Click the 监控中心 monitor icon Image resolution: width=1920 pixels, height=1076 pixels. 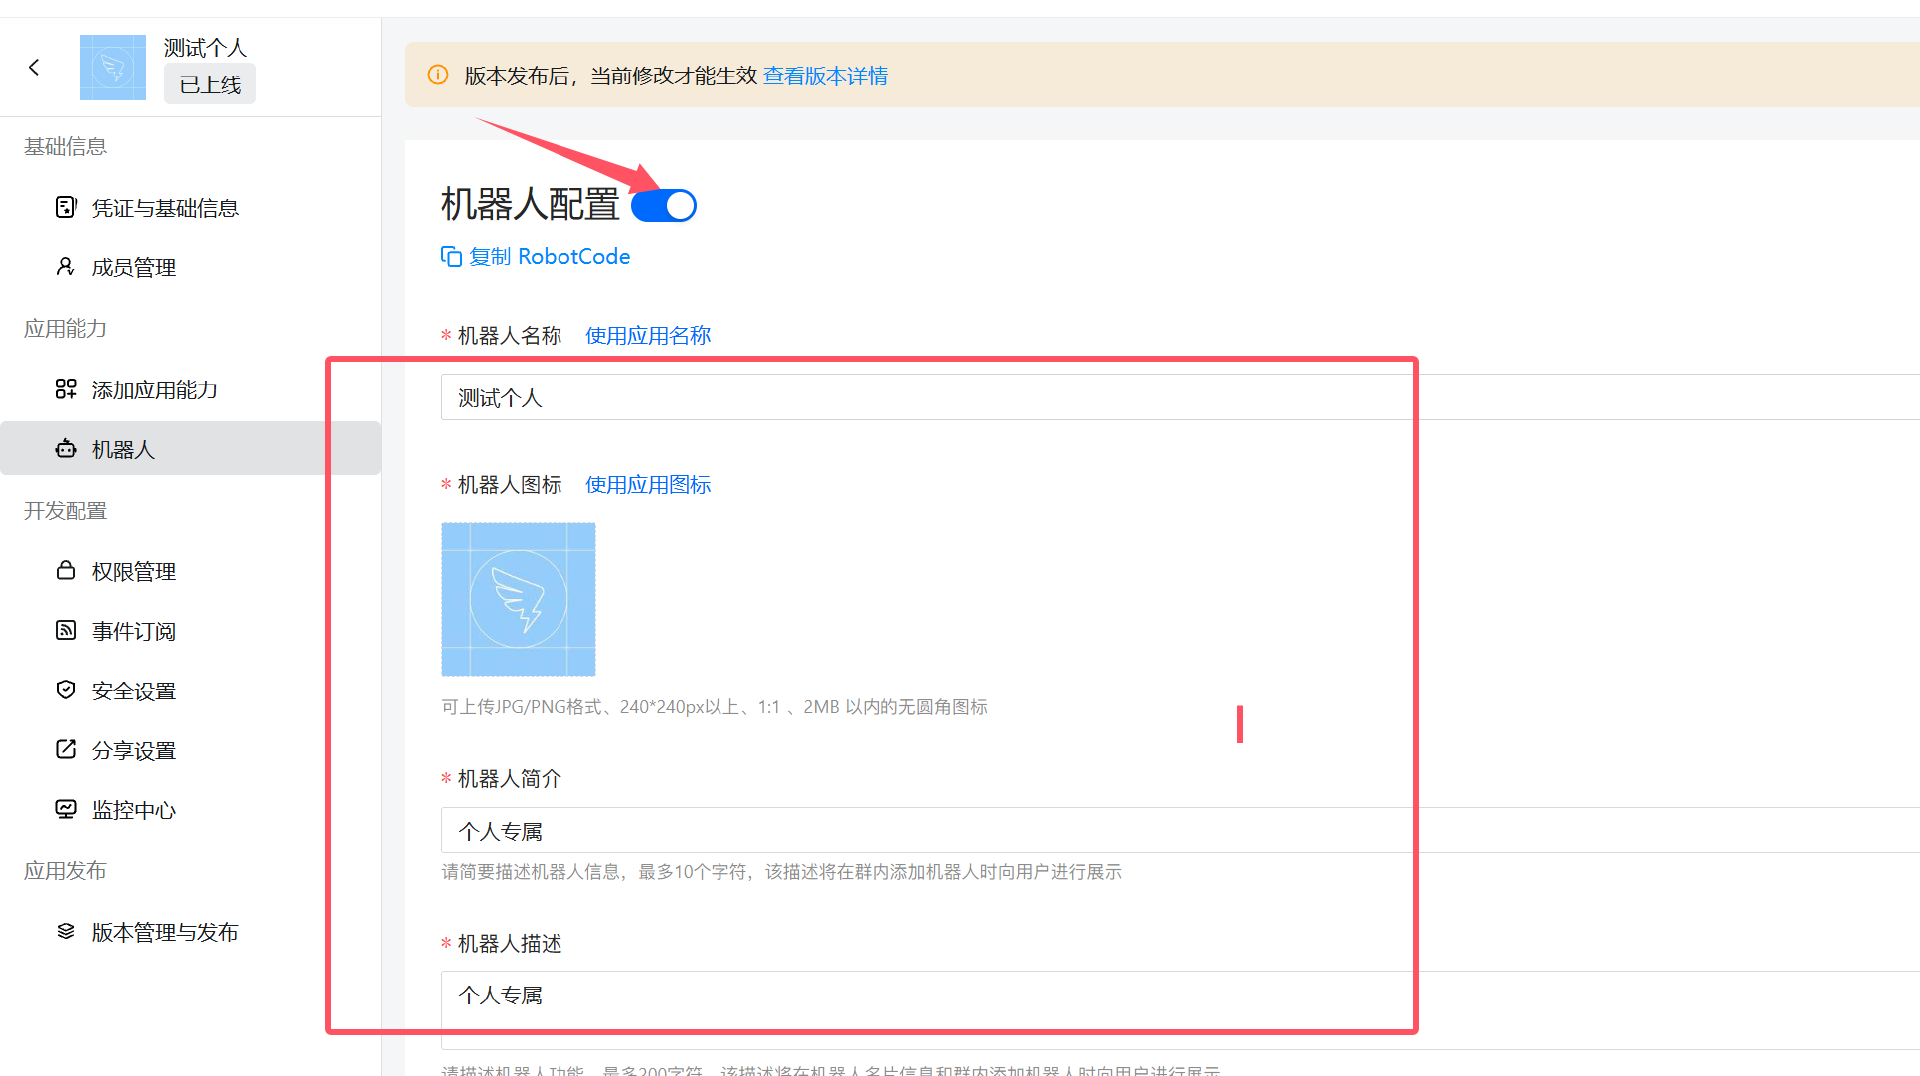[66, 809]
